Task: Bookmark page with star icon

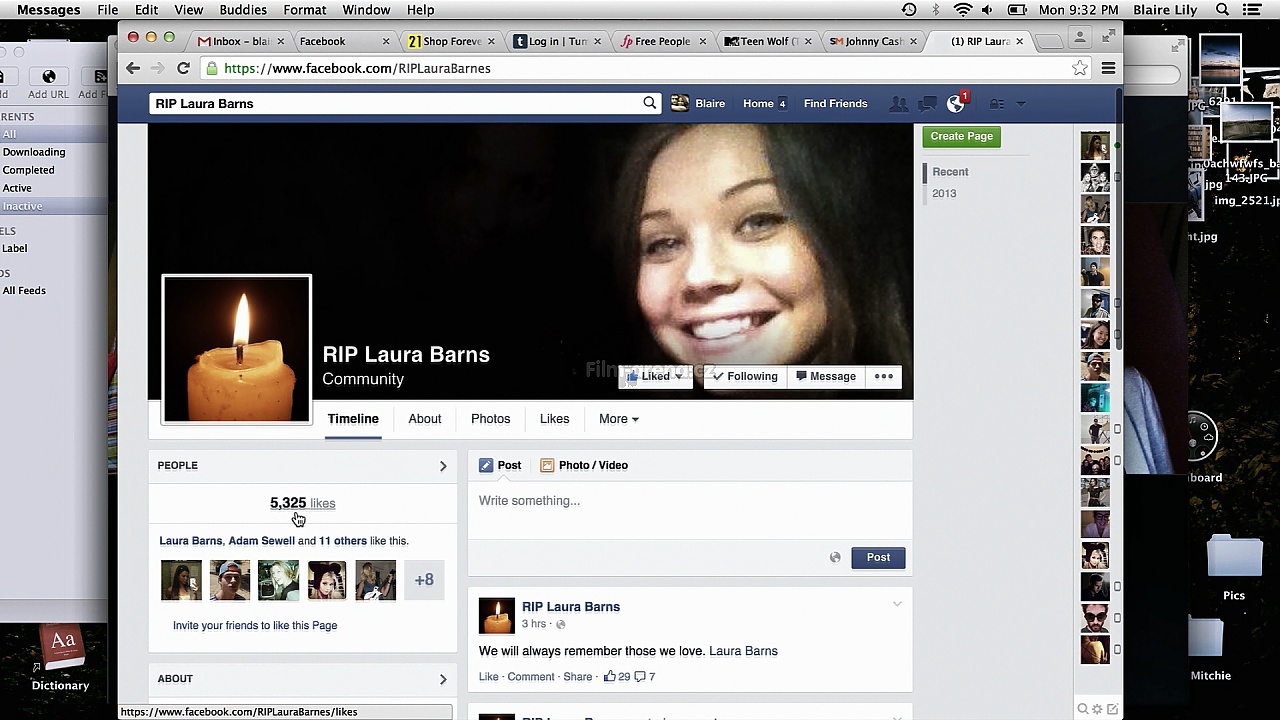Action: 1080,68
